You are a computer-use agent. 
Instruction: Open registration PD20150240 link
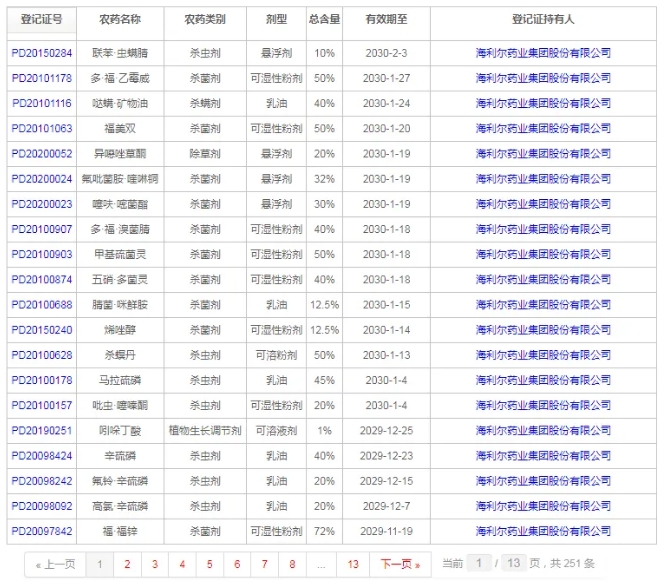click(x=42, y=330)
